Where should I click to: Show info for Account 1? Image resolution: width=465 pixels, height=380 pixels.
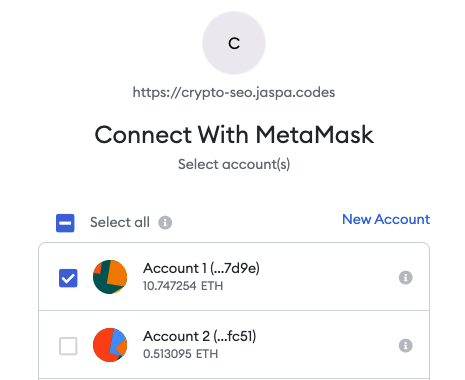(x=405, y=277)
